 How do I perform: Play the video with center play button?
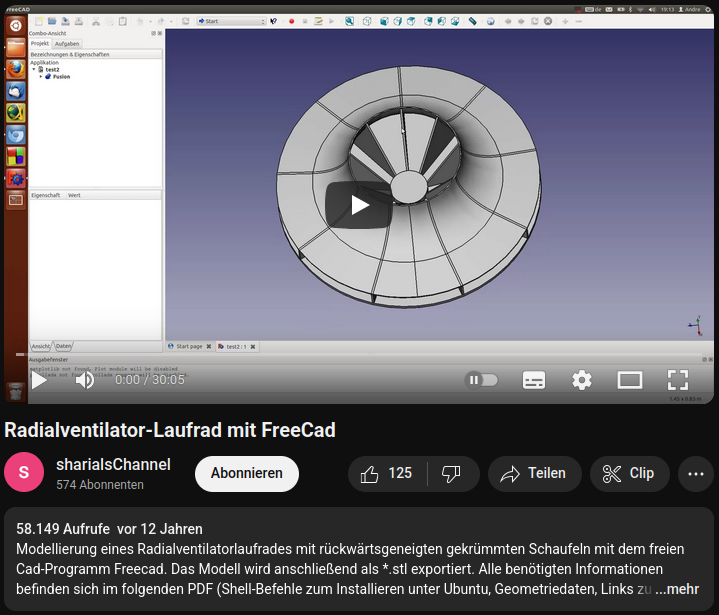coord(359,205)
